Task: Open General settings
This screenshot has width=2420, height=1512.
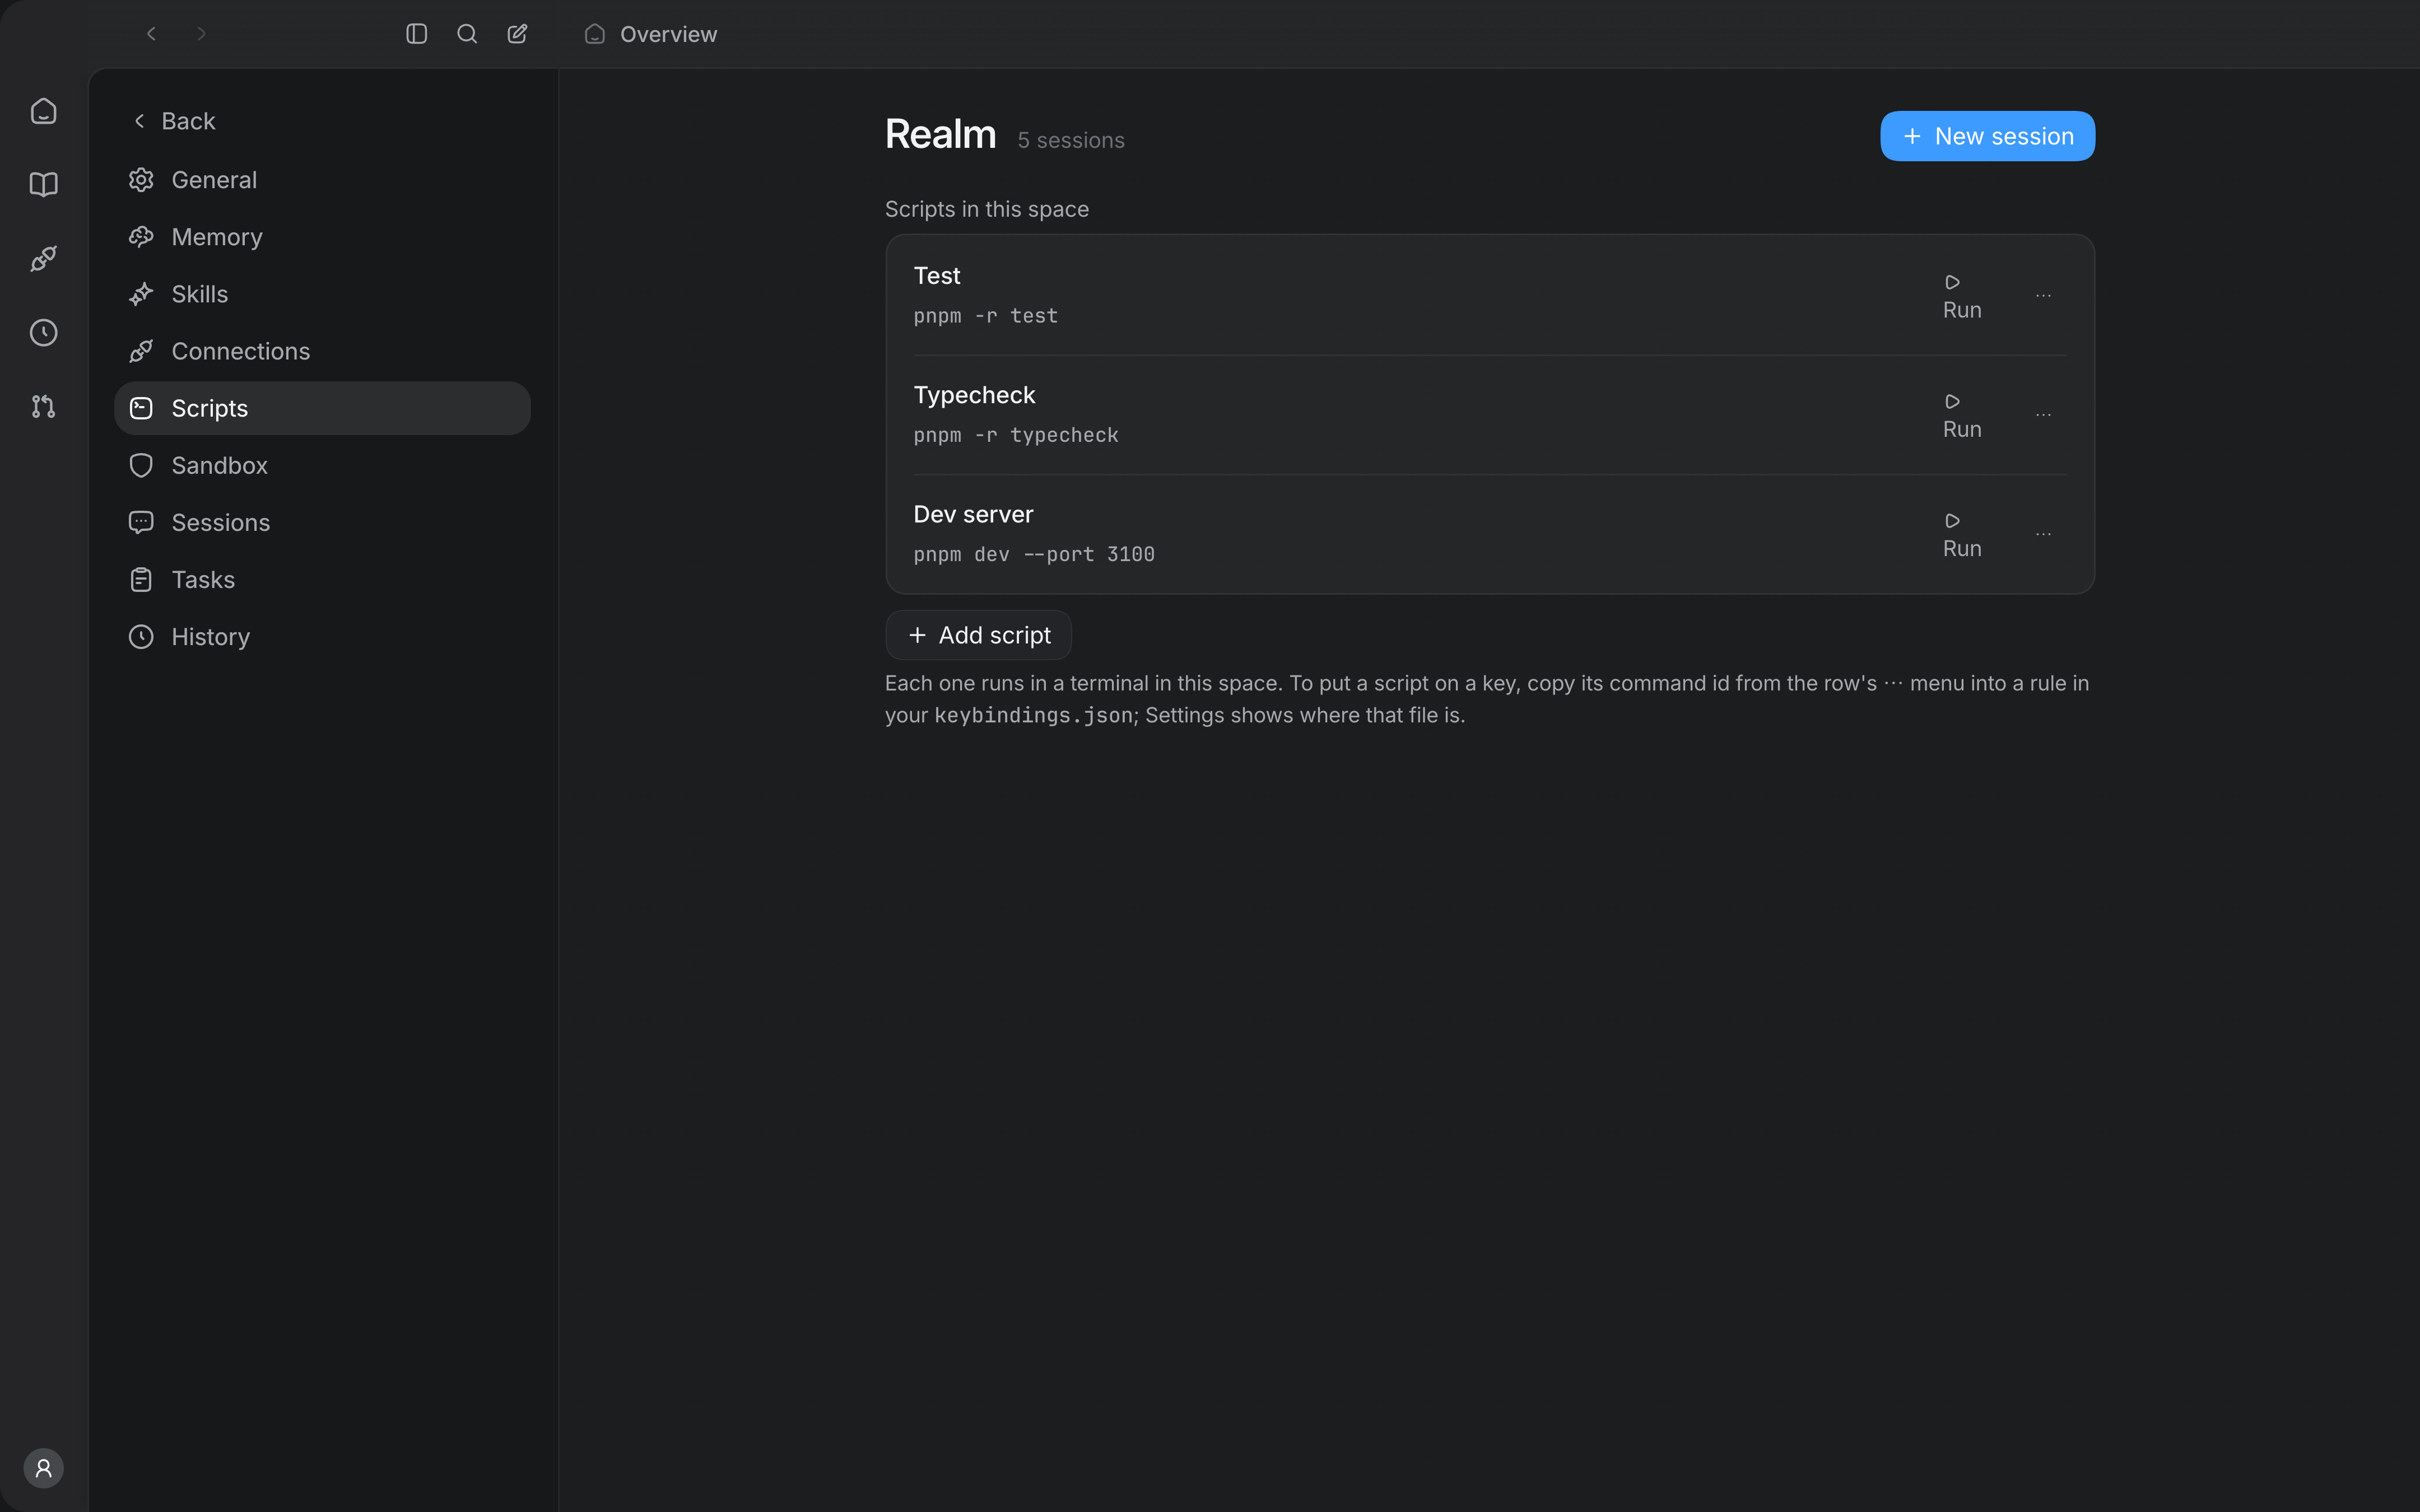Action: [322, 180]
